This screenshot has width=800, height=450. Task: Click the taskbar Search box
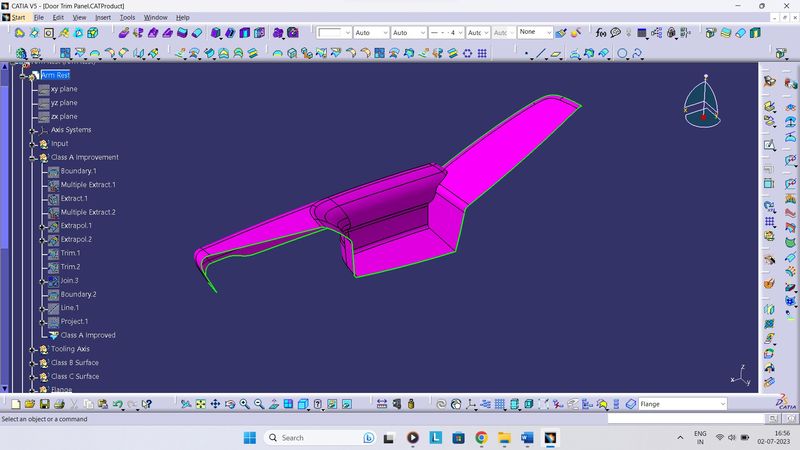[321, 438]
